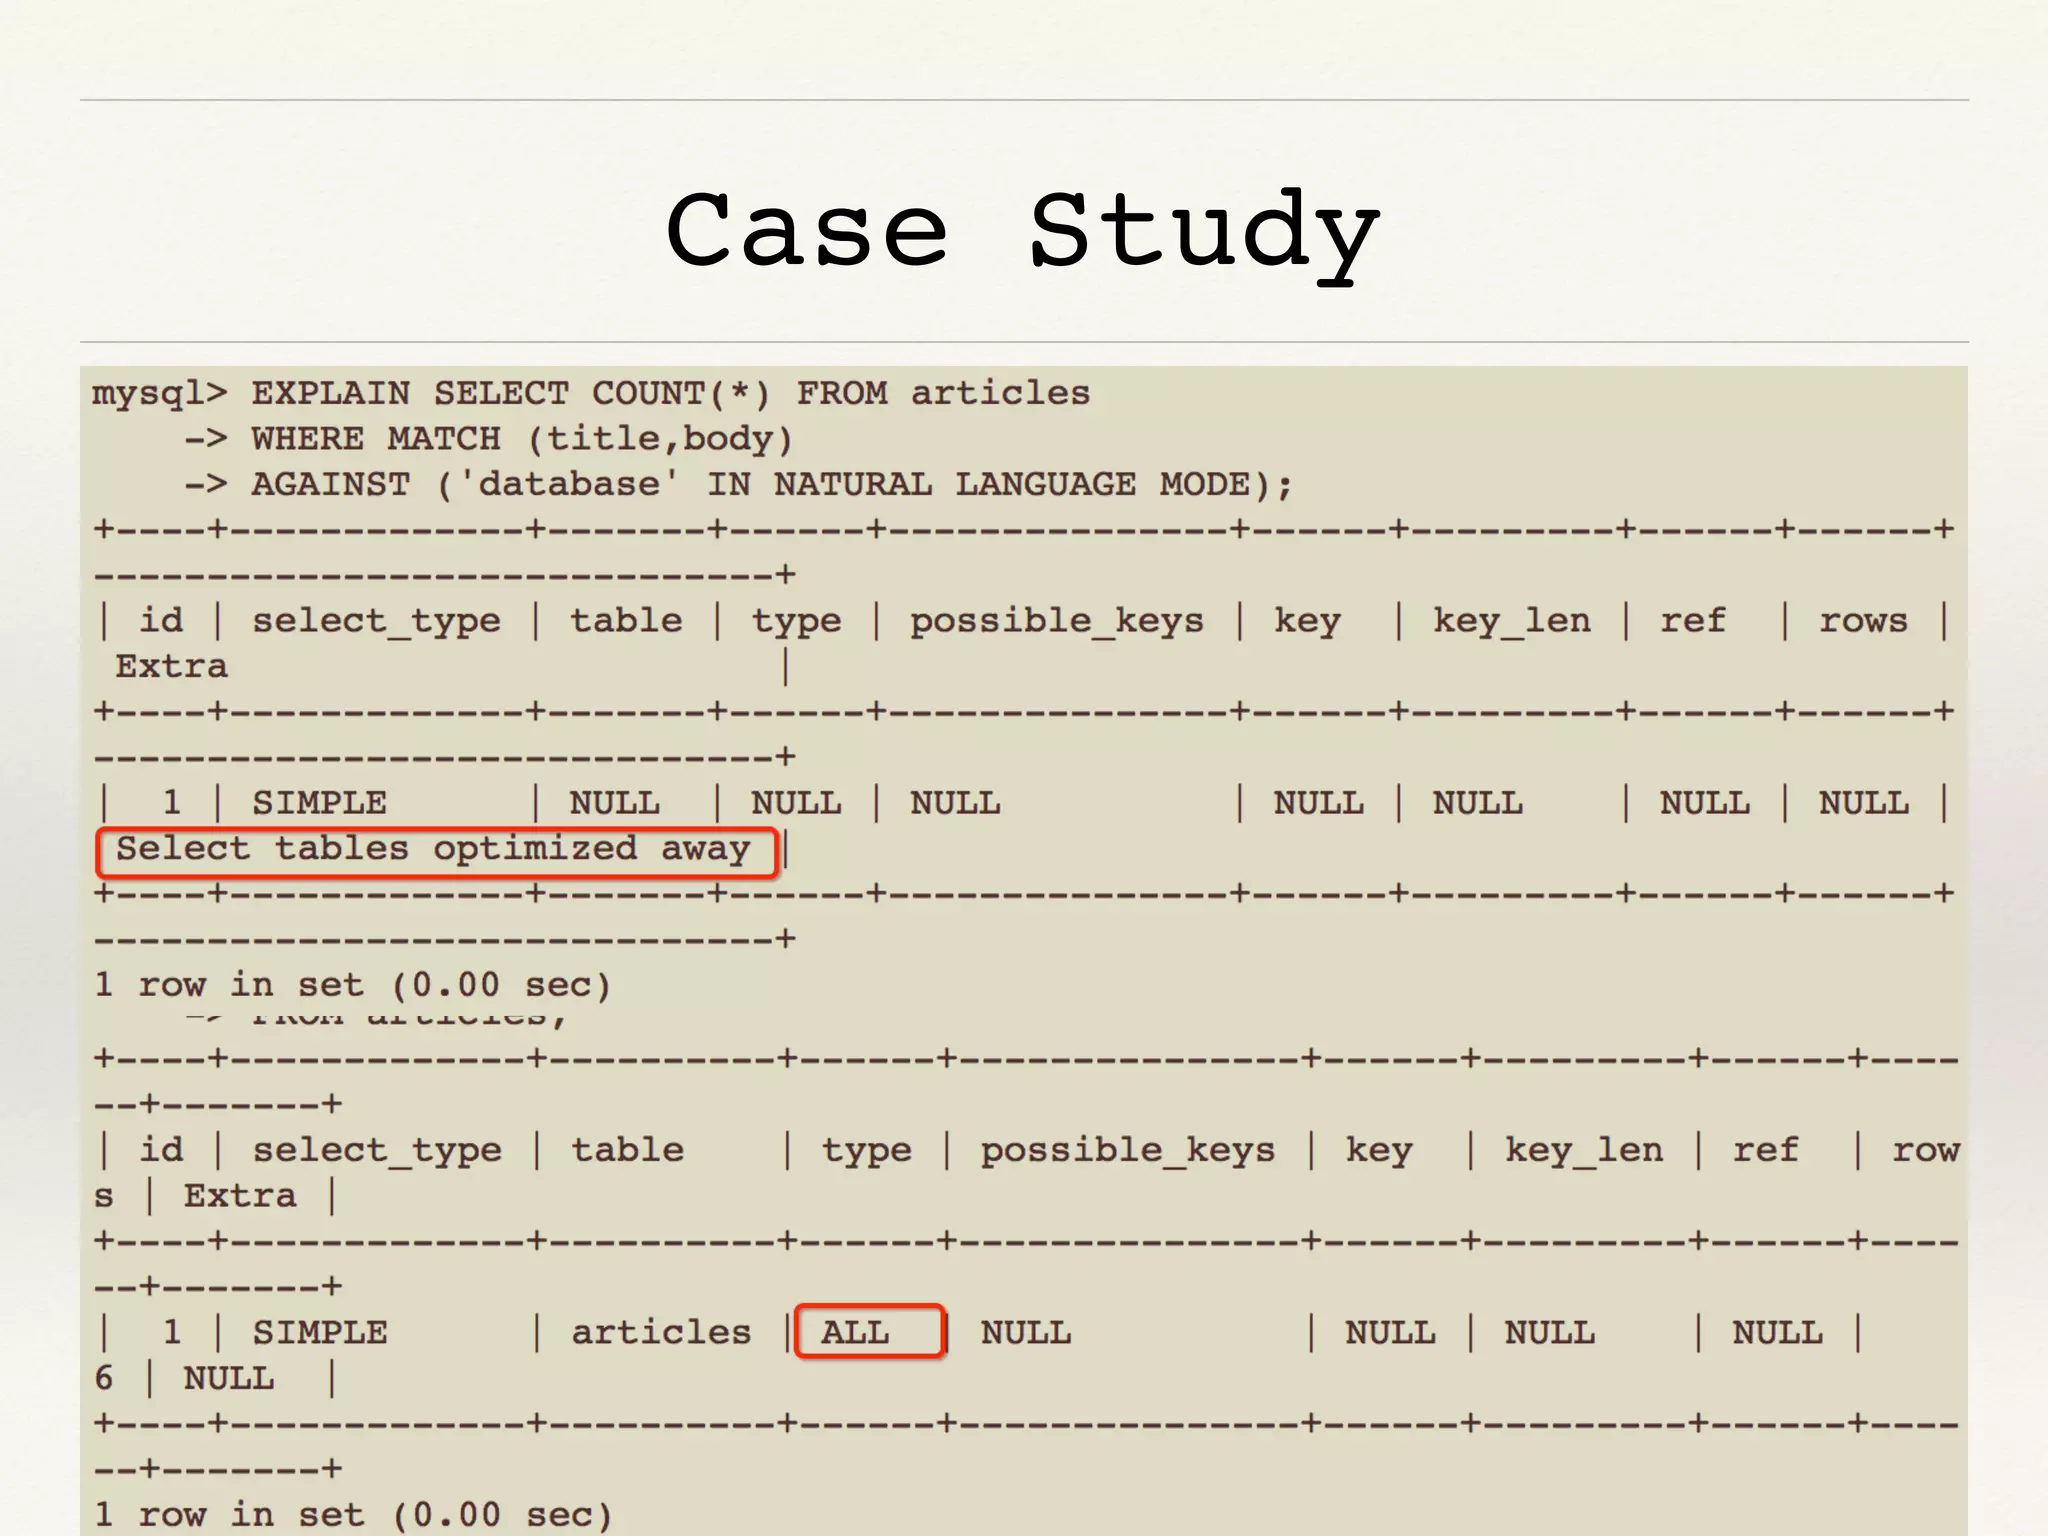2048x1536 pixels.
Task: Click the NULL value beside "6 |"
Action: pyautogui.click(x=228, y=1378)
